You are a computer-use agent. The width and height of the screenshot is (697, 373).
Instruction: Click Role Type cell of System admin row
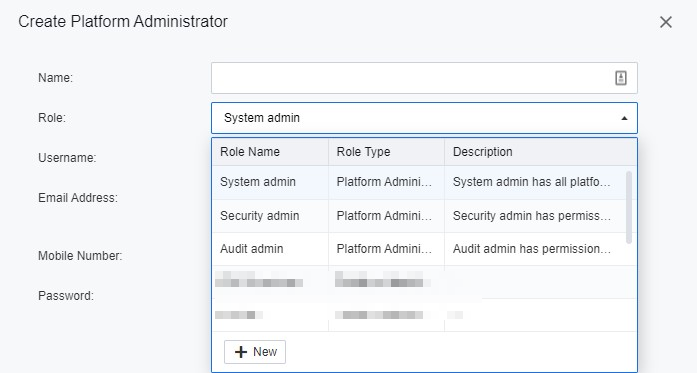pos(386,182)
